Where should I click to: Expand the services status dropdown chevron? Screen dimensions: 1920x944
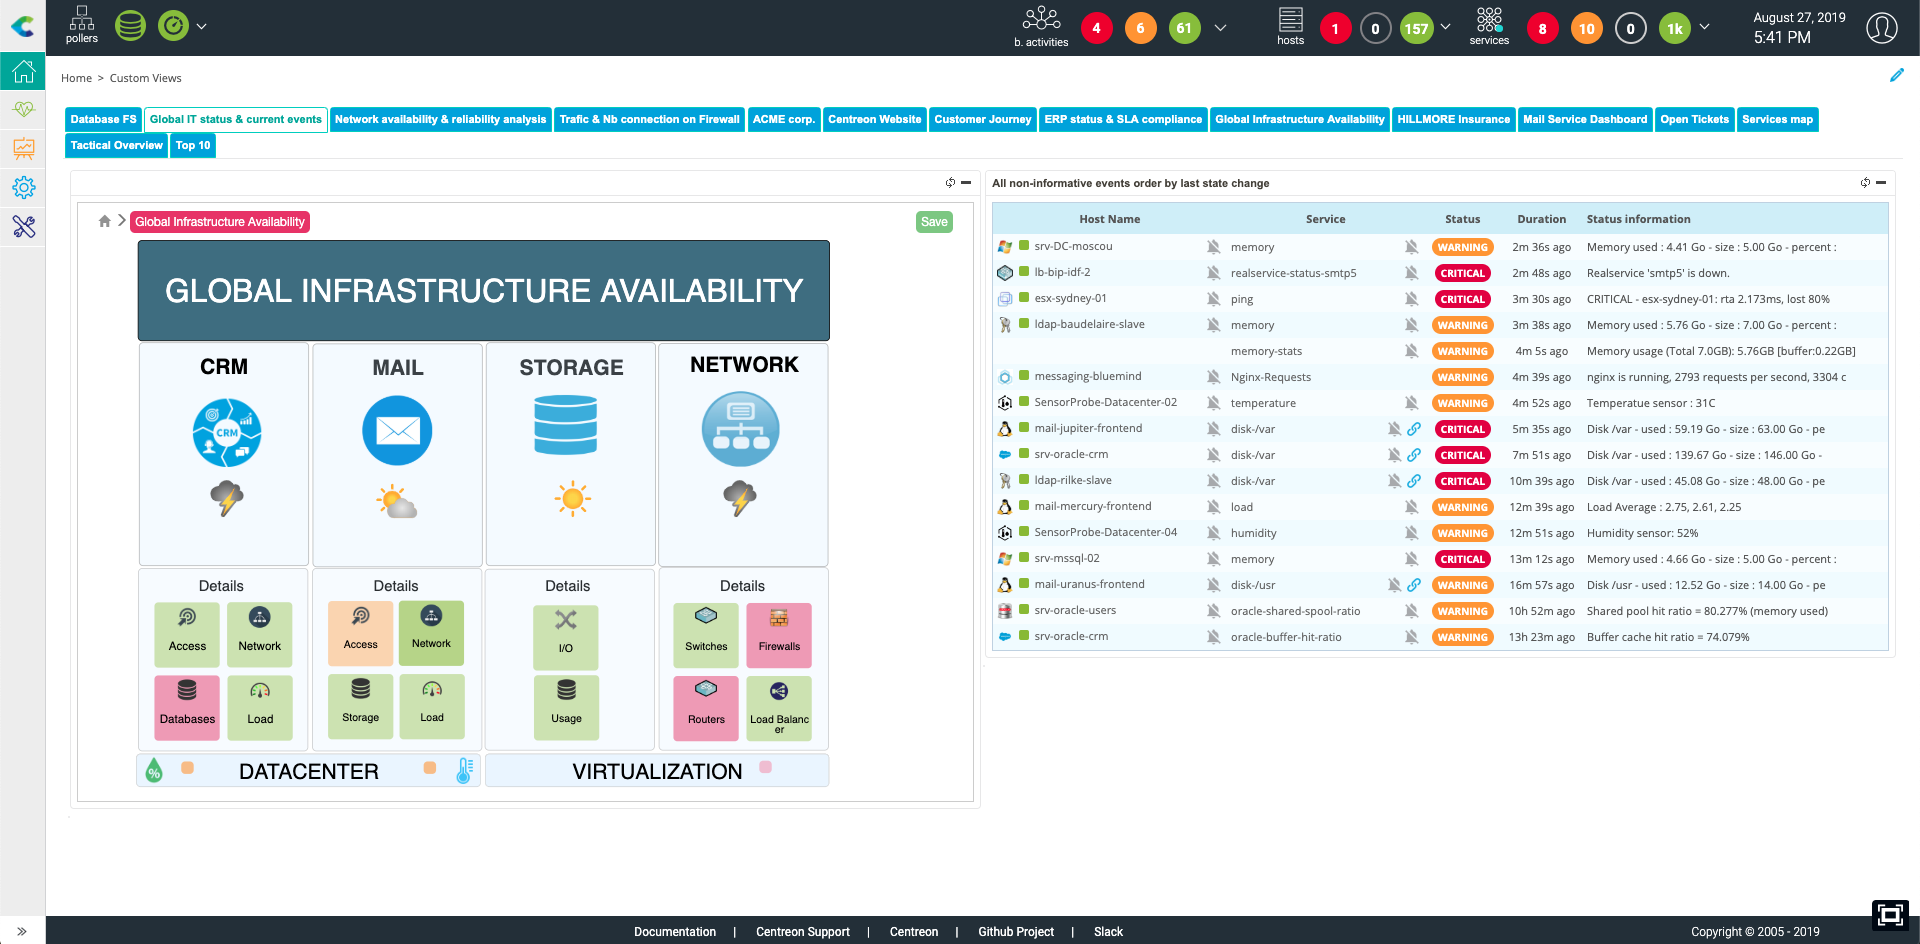pos(1705,27)
